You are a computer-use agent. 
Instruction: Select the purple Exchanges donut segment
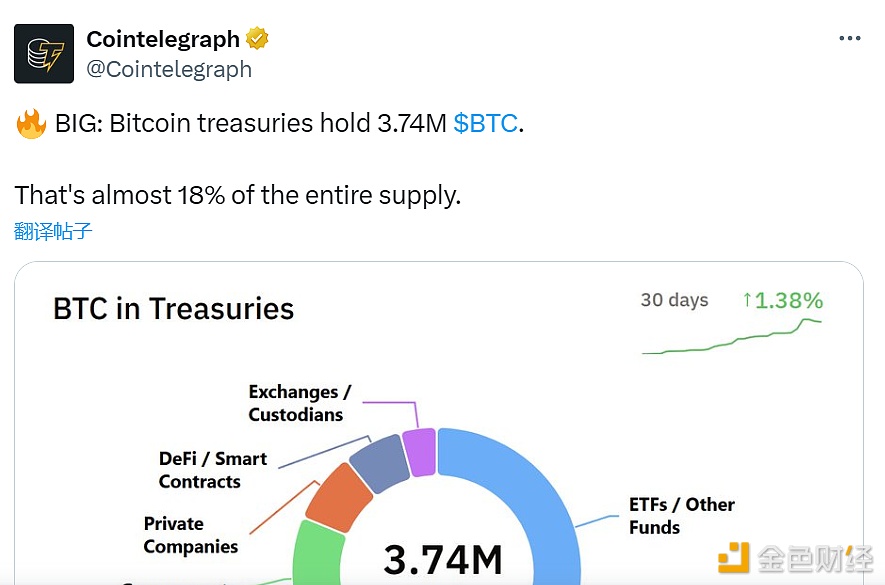(x=419, y=452)
